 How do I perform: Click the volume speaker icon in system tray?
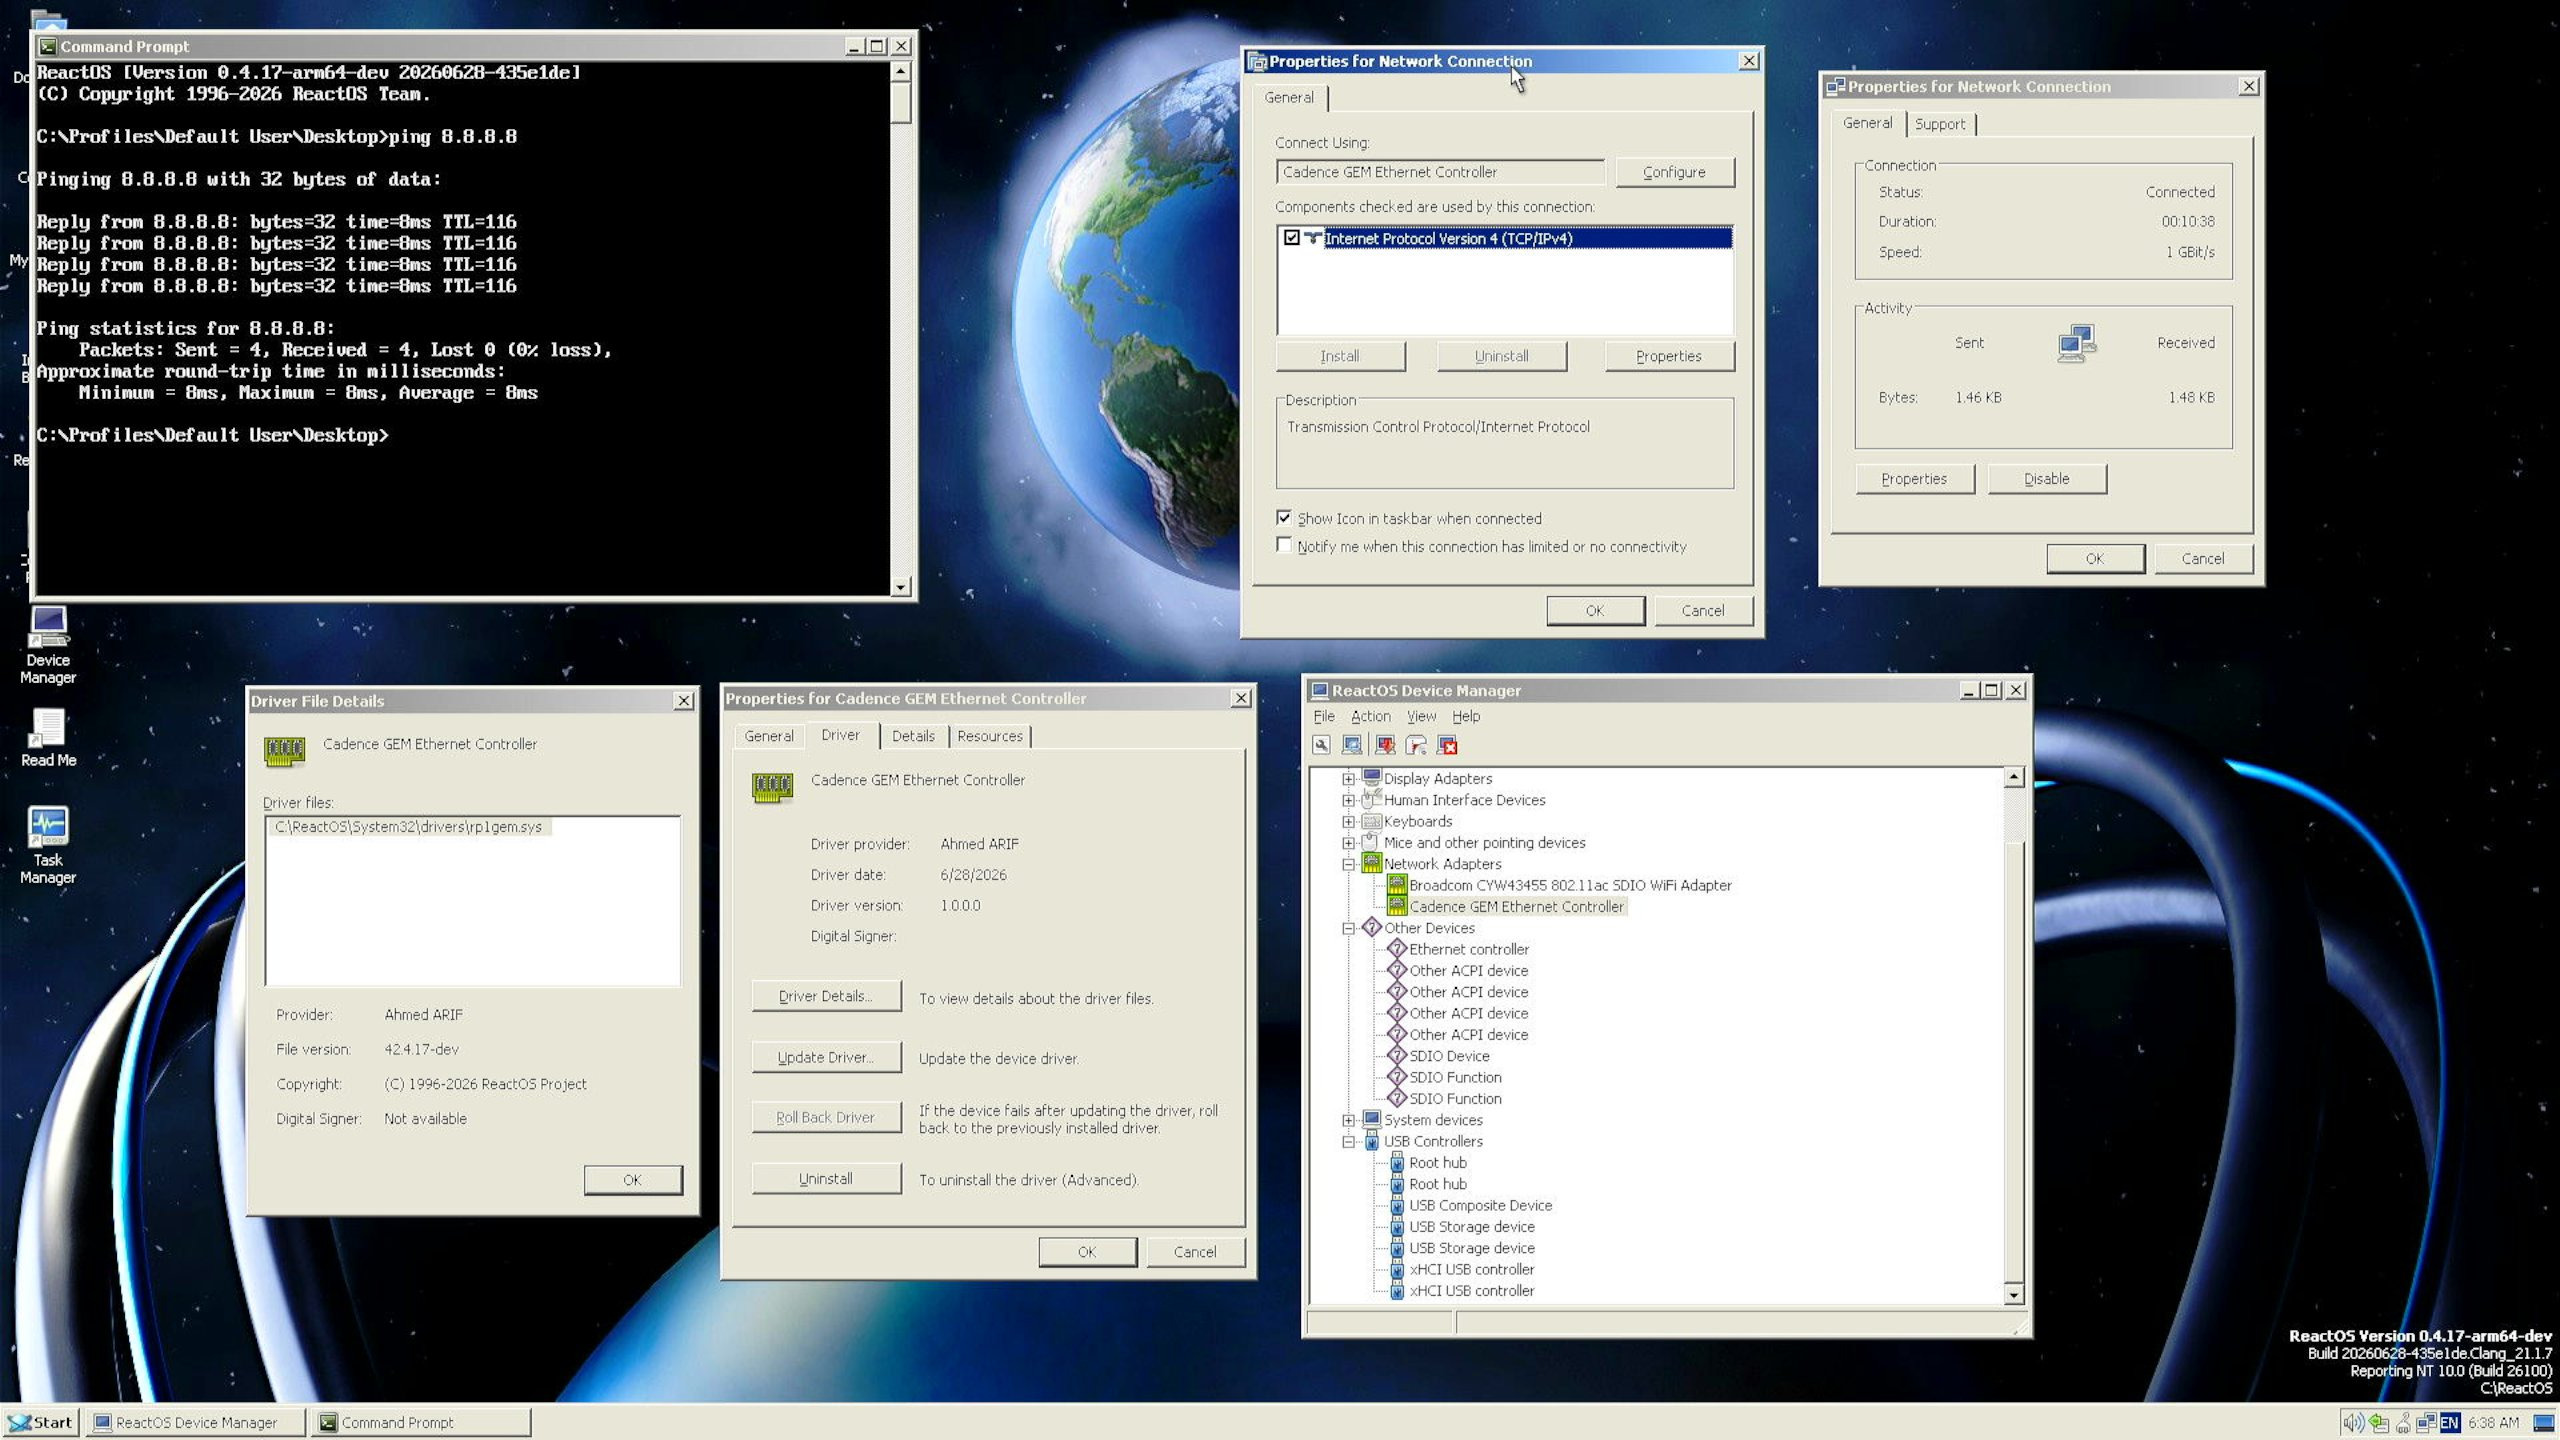[x=2353, y=1422]
